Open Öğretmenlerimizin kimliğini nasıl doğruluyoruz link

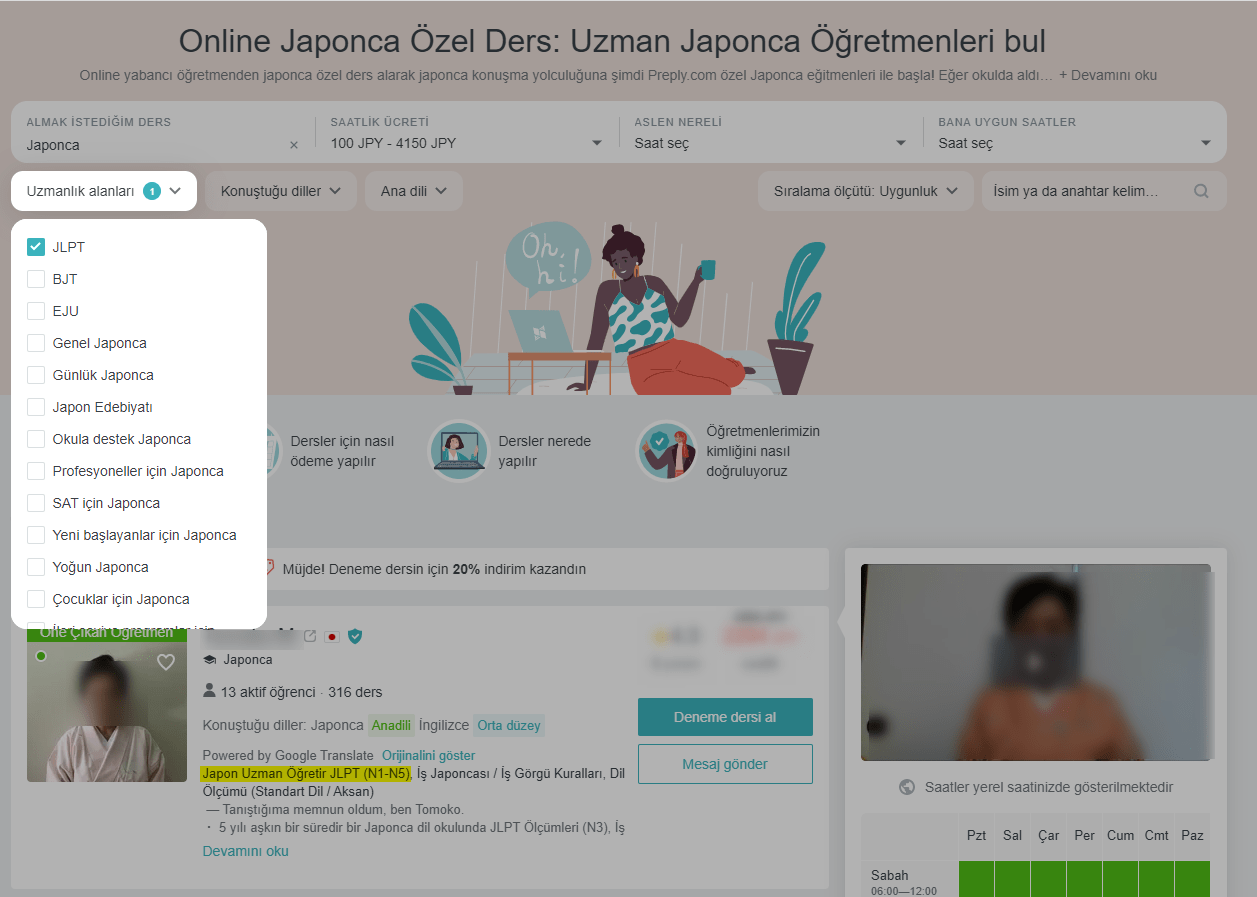click(x=763, y=451)
